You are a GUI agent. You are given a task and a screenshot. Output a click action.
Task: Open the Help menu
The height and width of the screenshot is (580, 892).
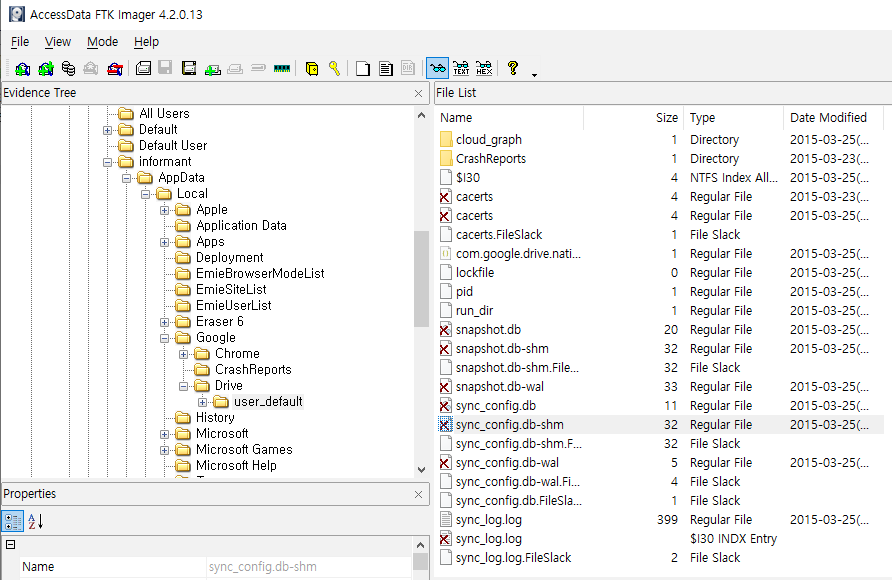[x=146, y=42]
